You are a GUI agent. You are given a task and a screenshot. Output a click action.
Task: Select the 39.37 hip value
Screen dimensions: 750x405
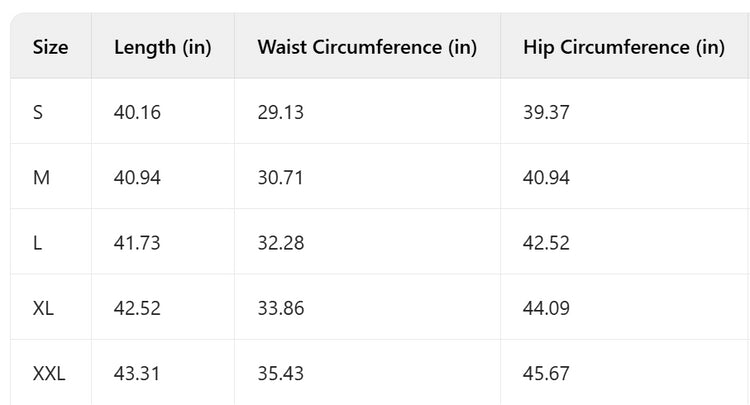(x=546, y=112)
